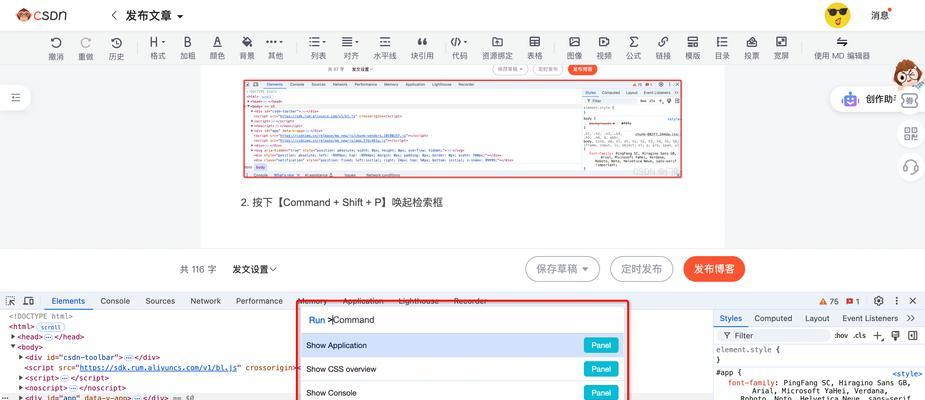Go back using the left chevron
This screenshot has width=925, height=400.
coord(114,16)
